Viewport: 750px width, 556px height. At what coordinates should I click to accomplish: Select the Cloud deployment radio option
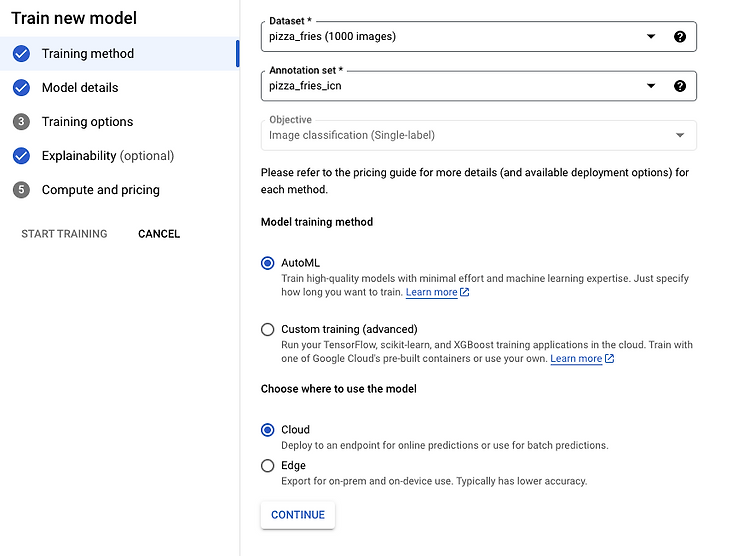tap(268, 430)
